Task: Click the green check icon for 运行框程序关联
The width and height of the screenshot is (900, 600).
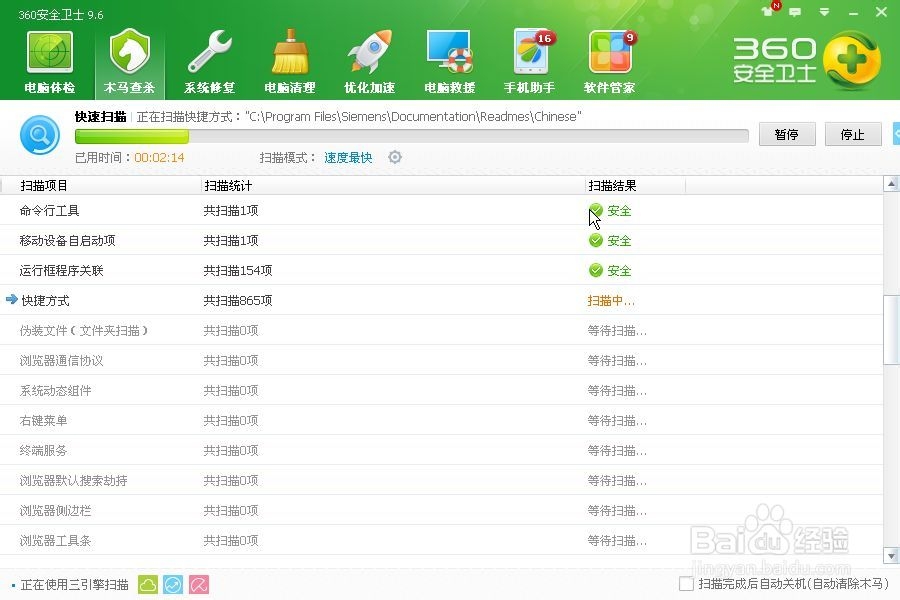Action: coord(596,270)
